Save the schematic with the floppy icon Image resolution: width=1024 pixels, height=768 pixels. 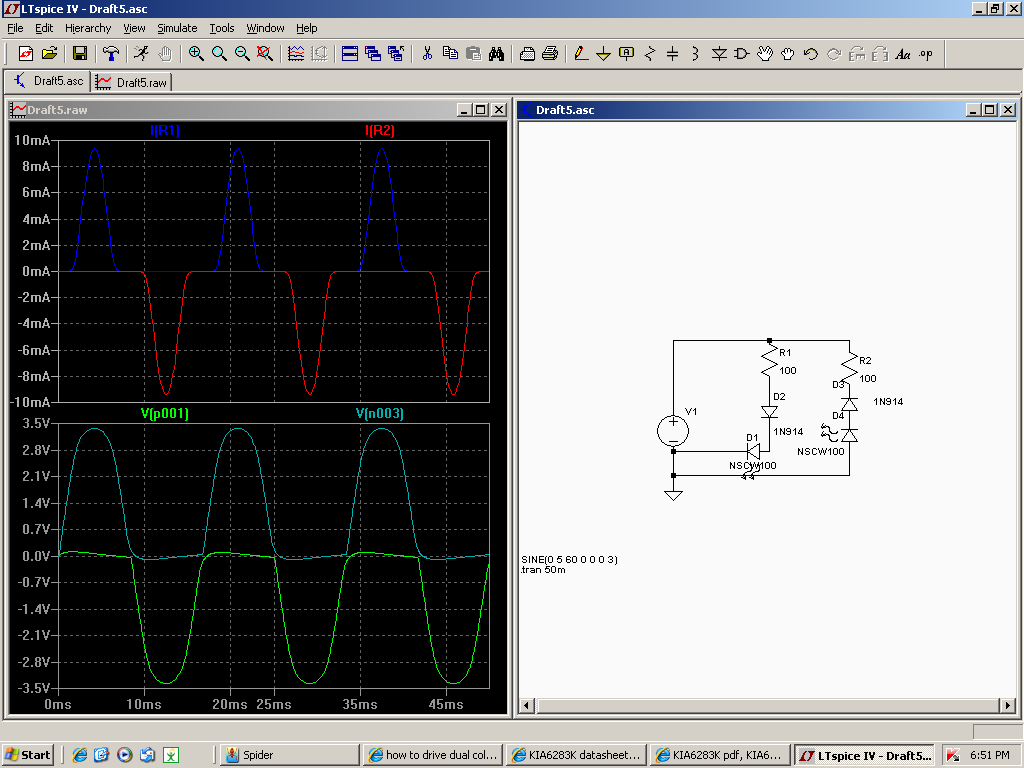(80, 54)
